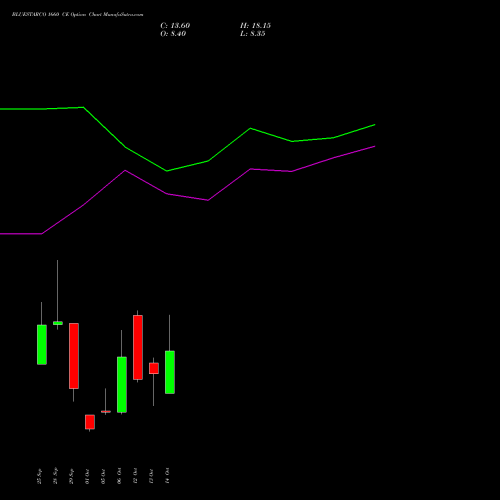Screen dimensions: 500x500
Task: Select the last green candle for 14 Oct
Action: point(170,372)
